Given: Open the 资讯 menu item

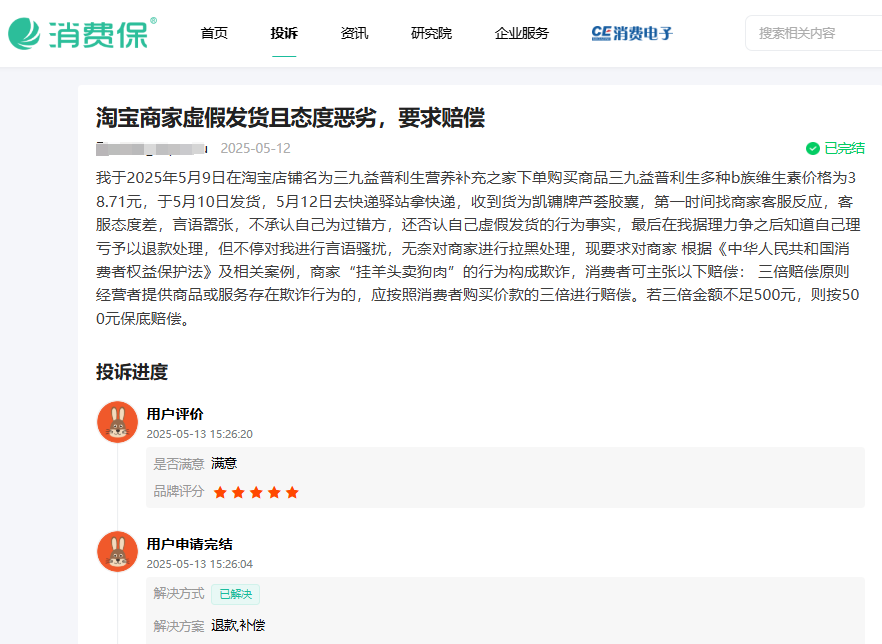Looking at the screenshot, I should point(354,33).
